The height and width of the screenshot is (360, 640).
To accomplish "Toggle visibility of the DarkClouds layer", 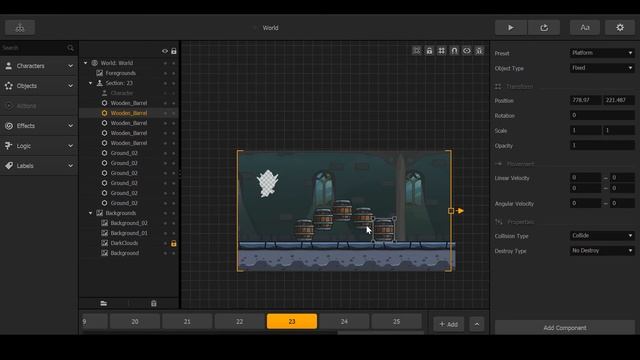I will coord(165,243).
